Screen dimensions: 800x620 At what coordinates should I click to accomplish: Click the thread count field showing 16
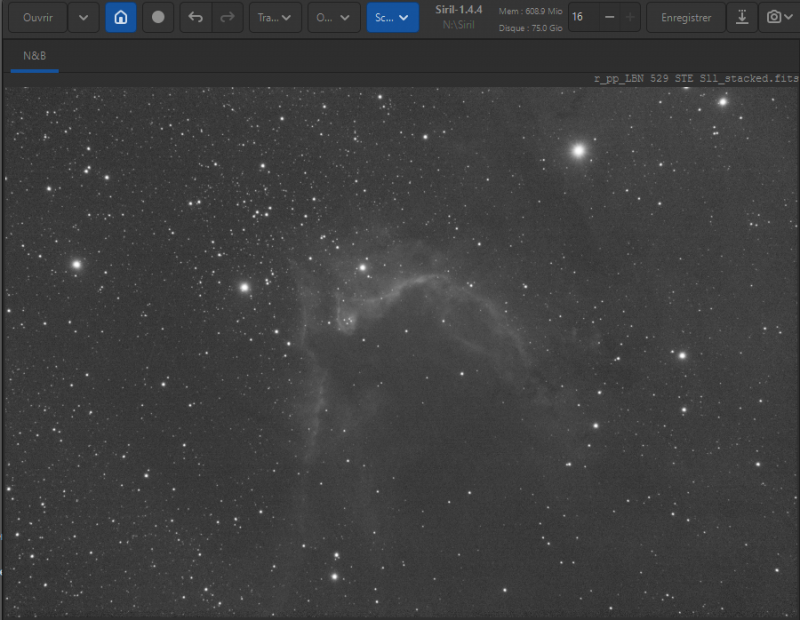point(583,17)
